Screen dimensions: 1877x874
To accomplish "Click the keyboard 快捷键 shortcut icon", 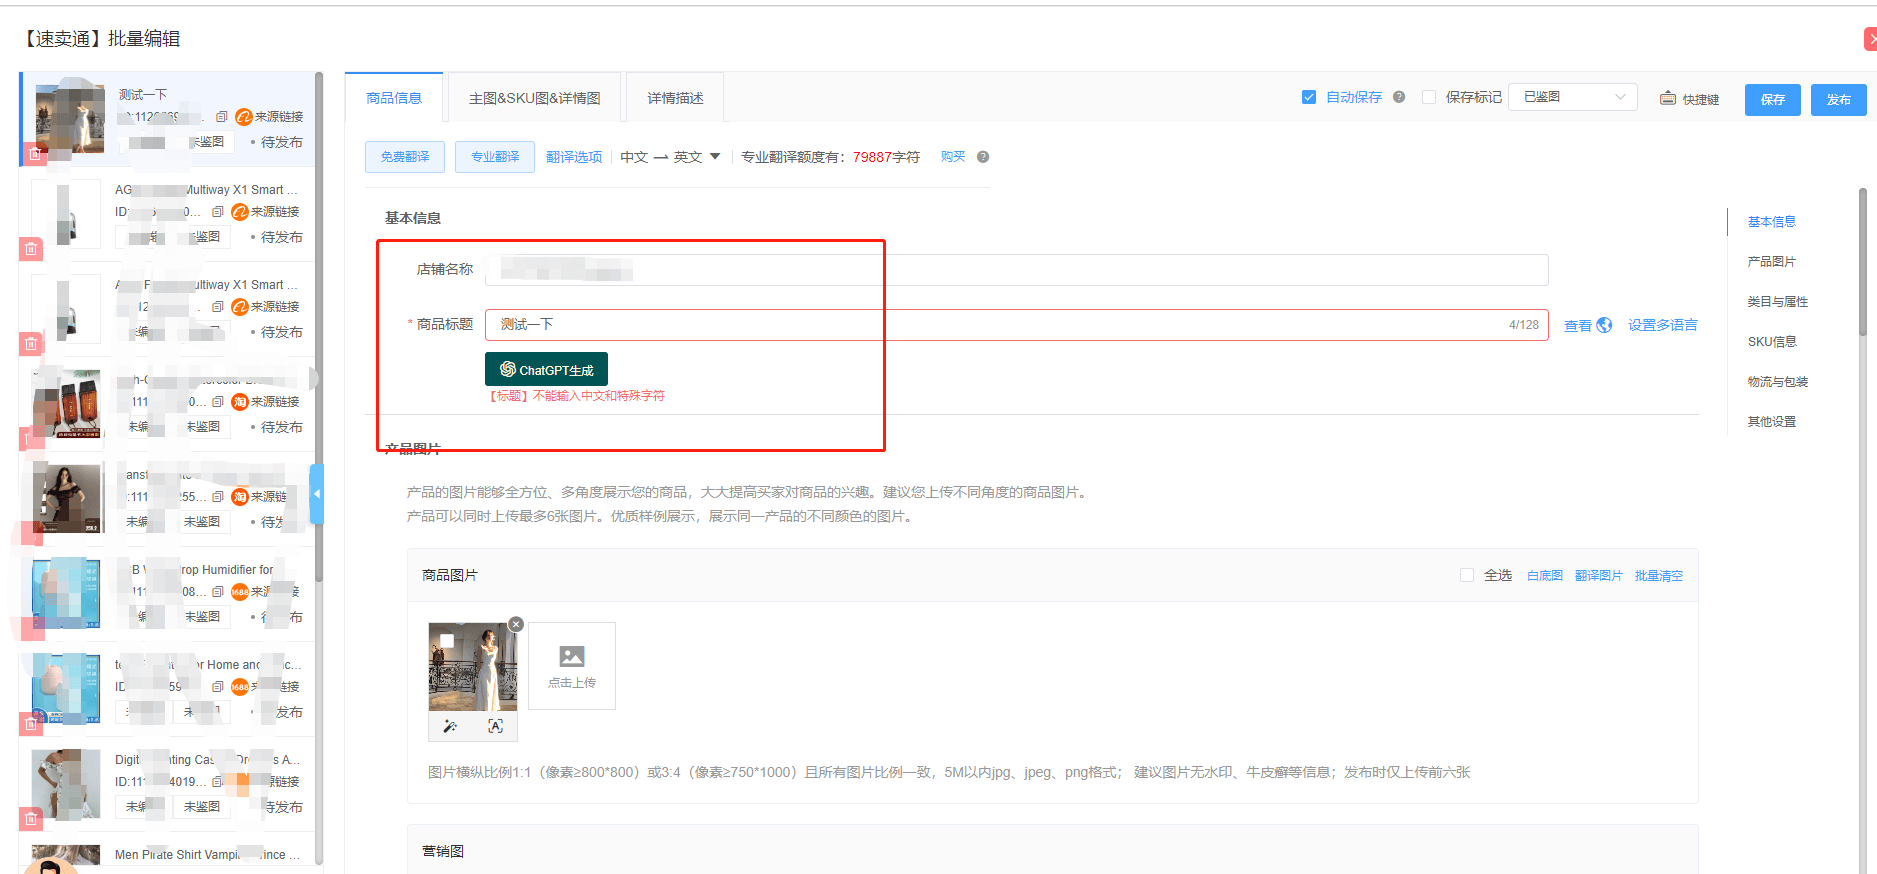I will [x=1668, y=99].
